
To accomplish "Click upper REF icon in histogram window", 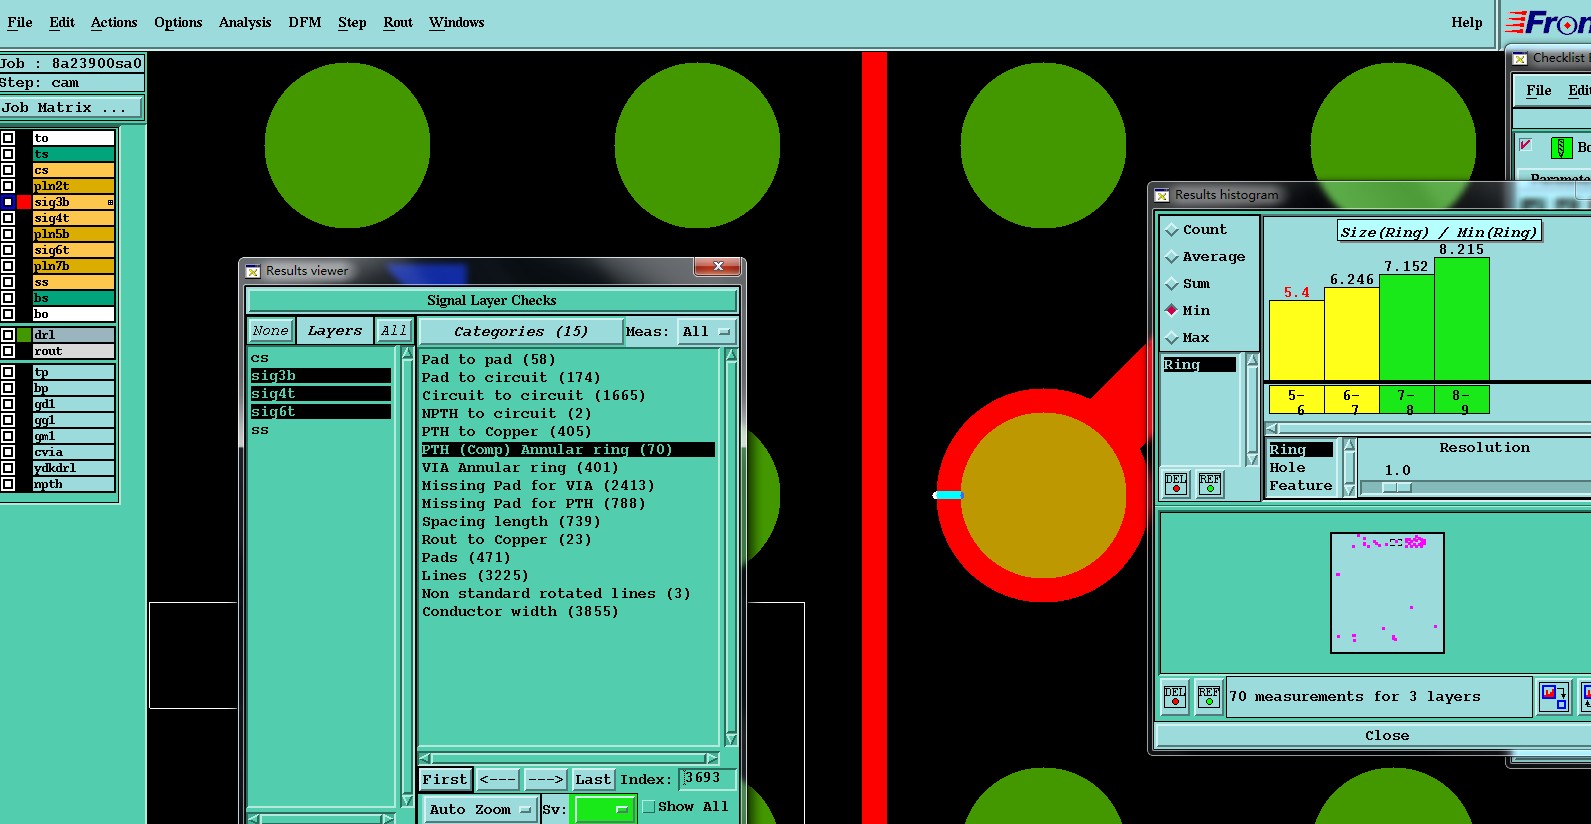I will tap(1210, 484).
